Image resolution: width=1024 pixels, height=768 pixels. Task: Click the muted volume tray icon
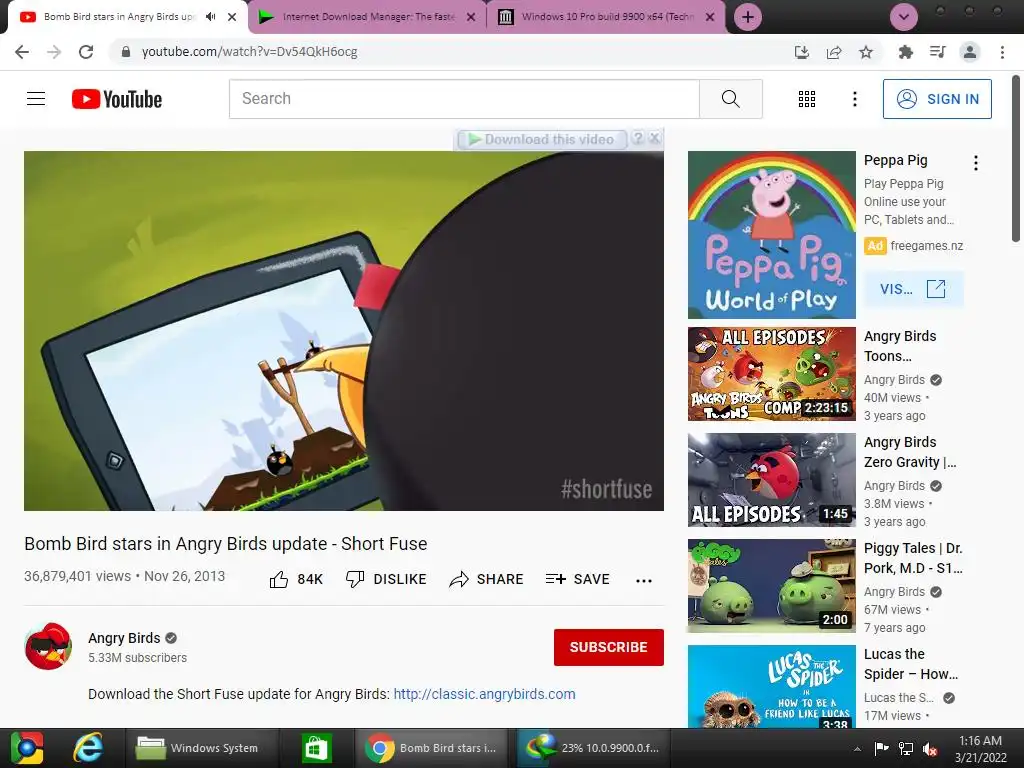pos(930,748)
